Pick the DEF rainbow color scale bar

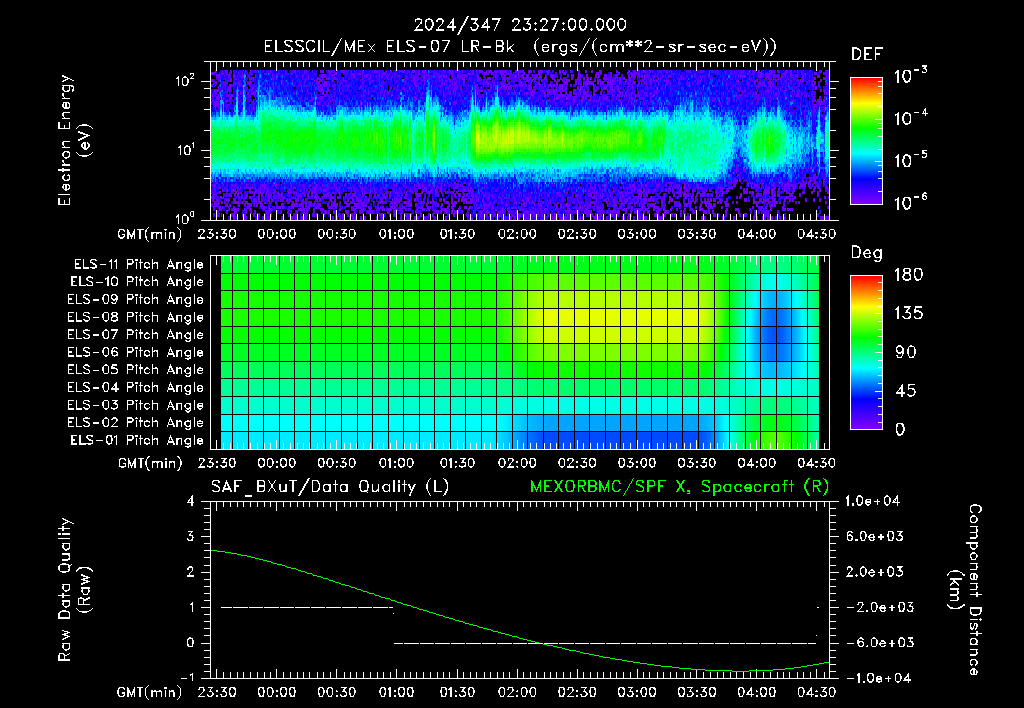(866, 140)
